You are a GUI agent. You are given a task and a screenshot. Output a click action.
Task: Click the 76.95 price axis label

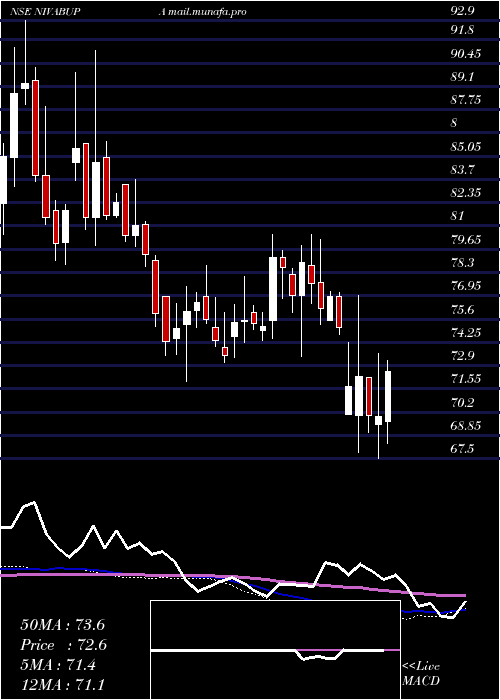[466, 286]
